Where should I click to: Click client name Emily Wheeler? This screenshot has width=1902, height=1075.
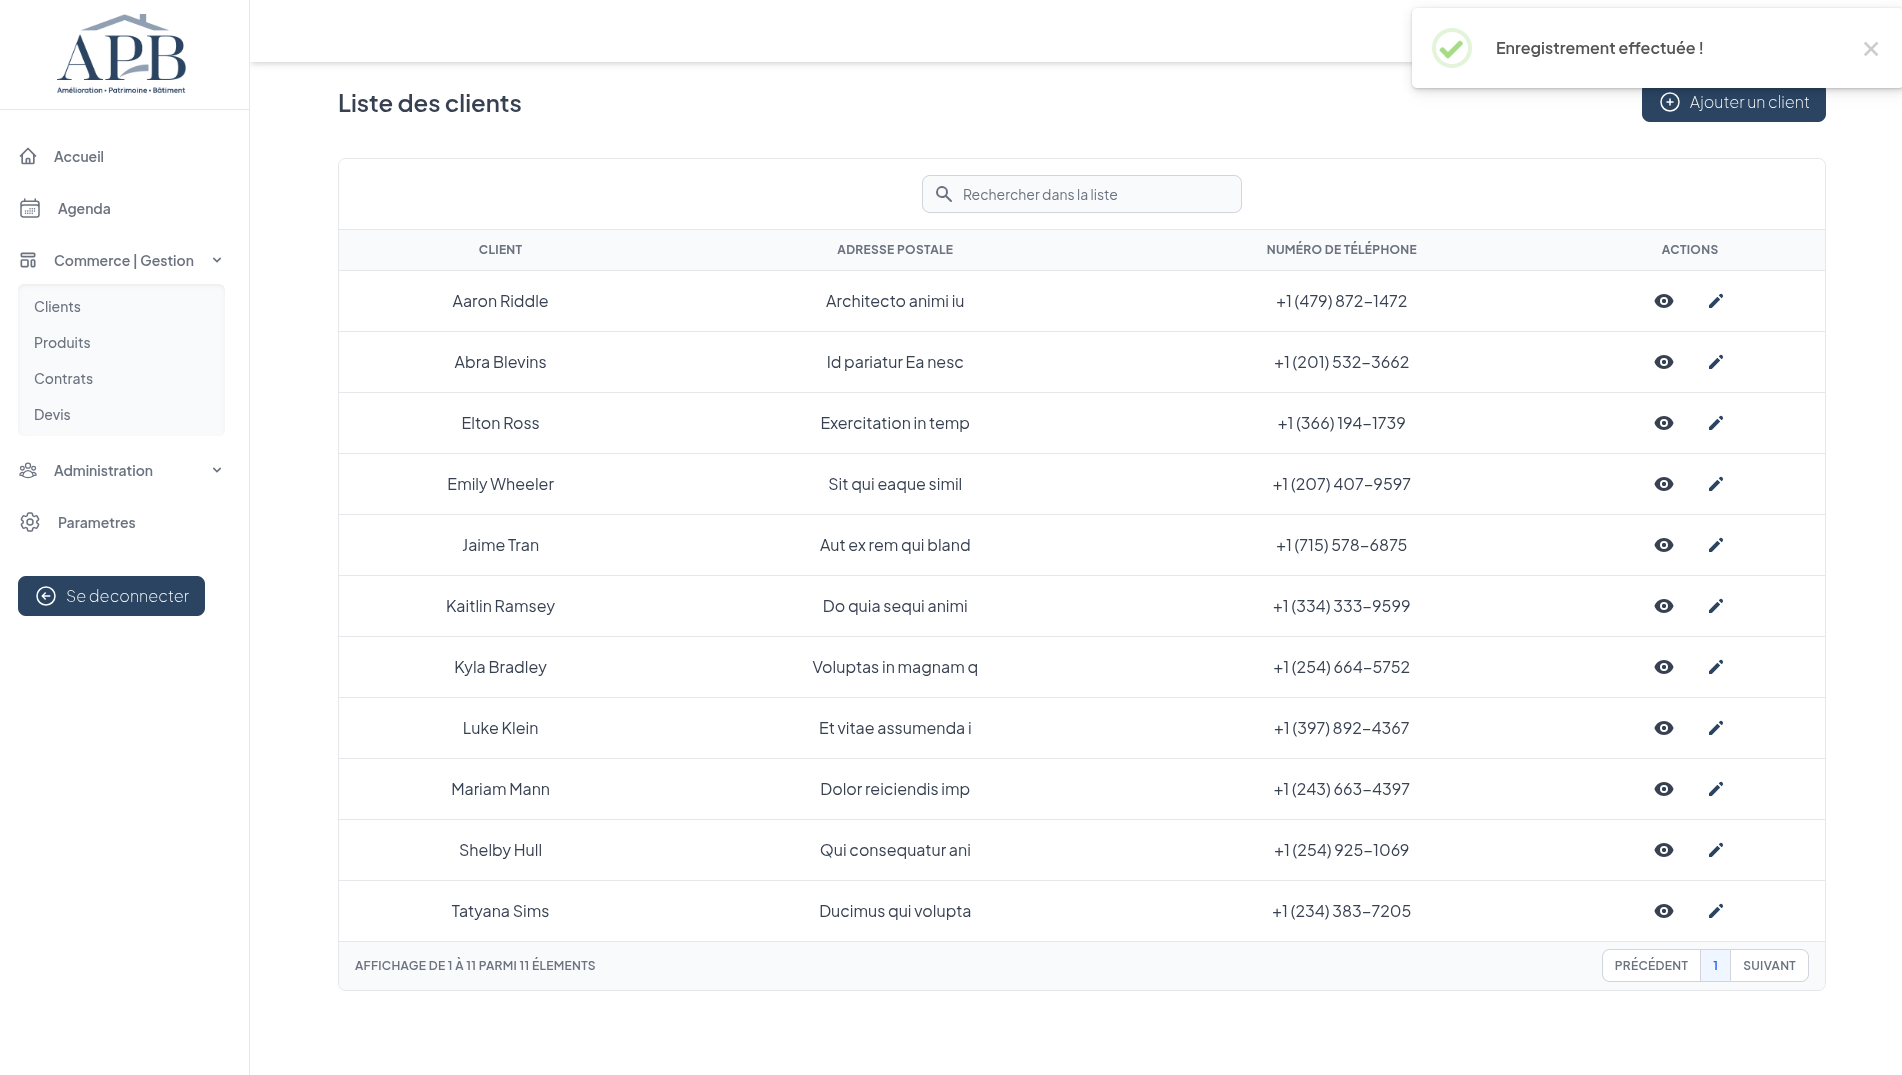pyautogui.click(x=500, y=484)
